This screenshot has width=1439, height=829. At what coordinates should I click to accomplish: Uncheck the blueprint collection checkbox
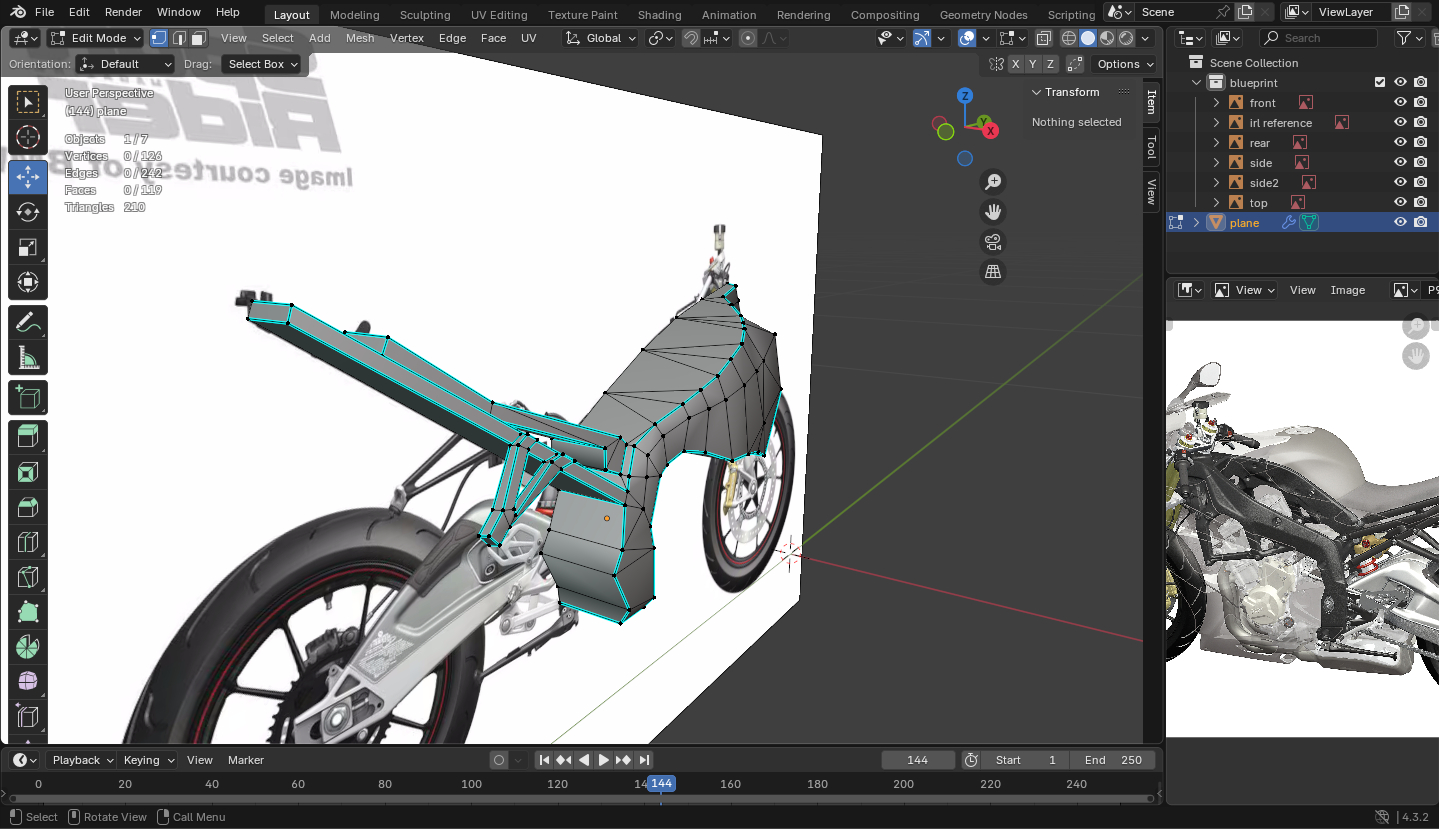point(1380,83)
